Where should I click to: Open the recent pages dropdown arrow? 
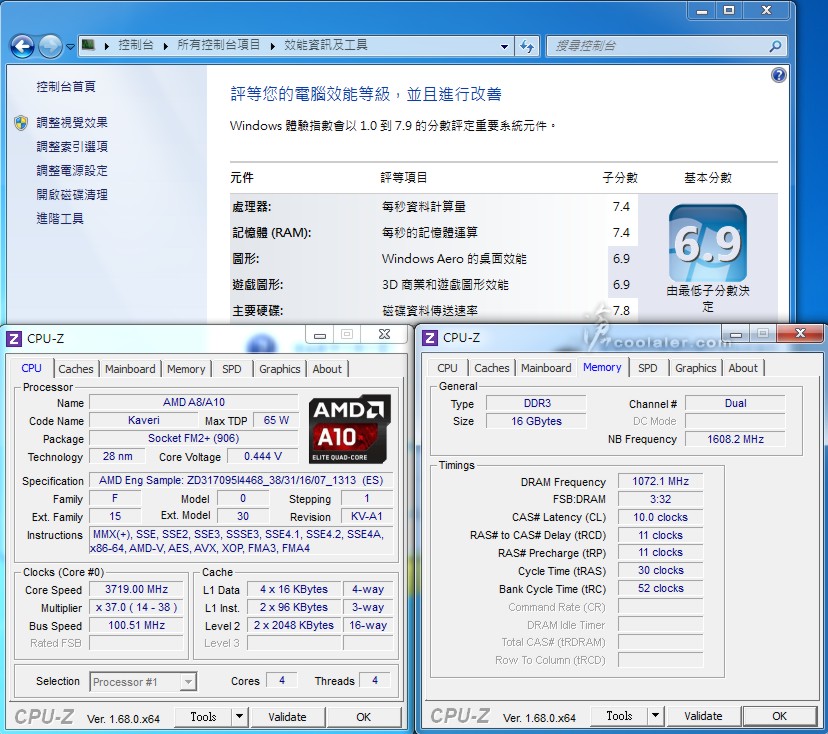(70, 47)
